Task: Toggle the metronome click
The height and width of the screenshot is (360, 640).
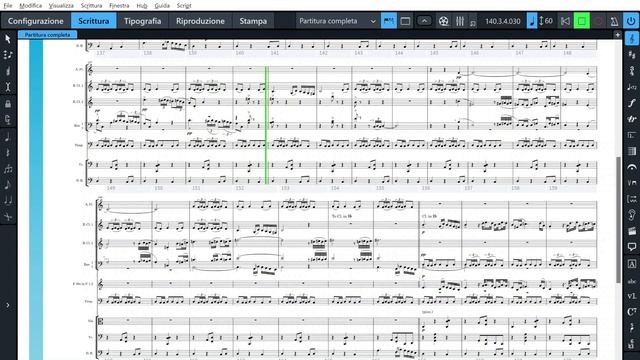Action: click(614, 21)
